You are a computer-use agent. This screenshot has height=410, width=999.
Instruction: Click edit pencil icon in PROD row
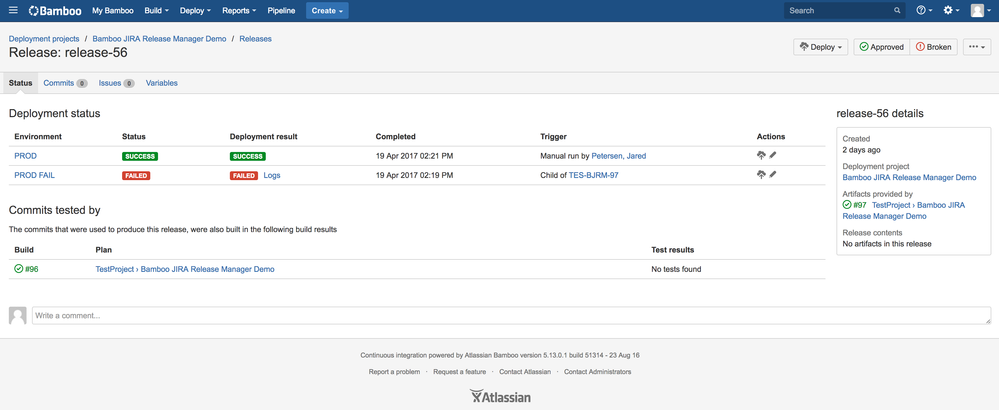point(773,155)
